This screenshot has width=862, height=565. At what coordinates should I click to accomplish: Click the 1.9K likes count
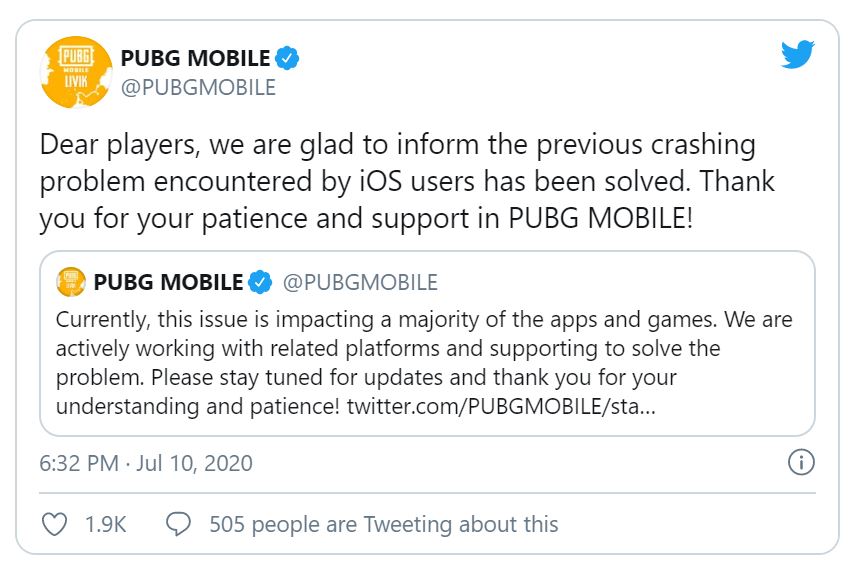coord(108,524)
